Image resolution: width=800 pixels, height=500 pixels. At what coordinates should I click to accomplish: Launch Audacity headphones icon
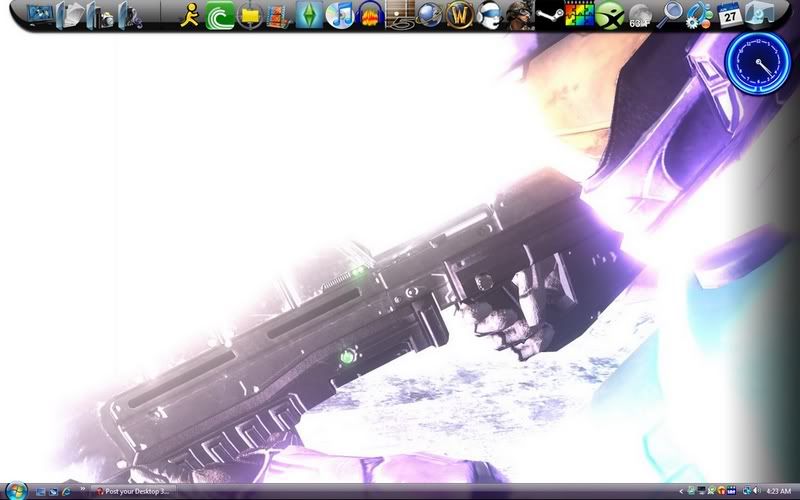(370, 15)
